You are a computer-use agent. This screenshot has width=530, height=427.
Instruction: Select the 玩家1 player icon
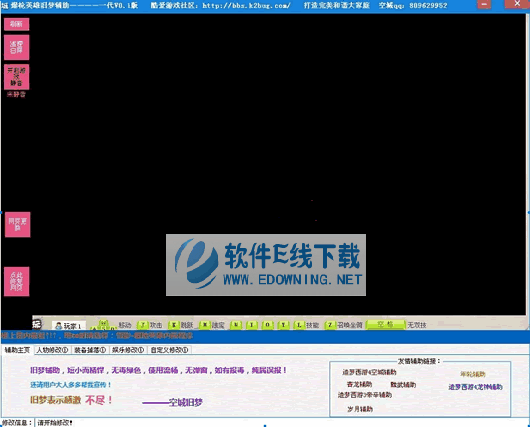tap(68, 326)
